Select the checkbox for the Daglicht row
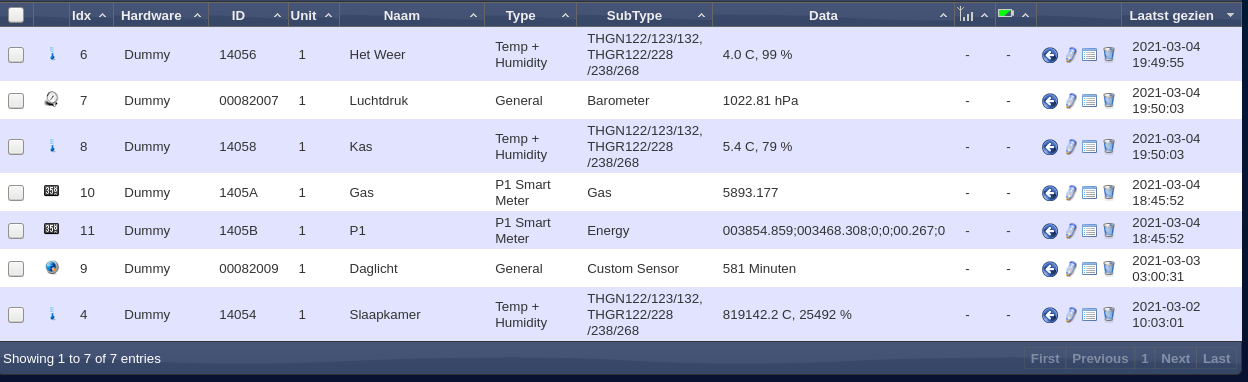Screen dimensions: 1248x382 [16, 269]
